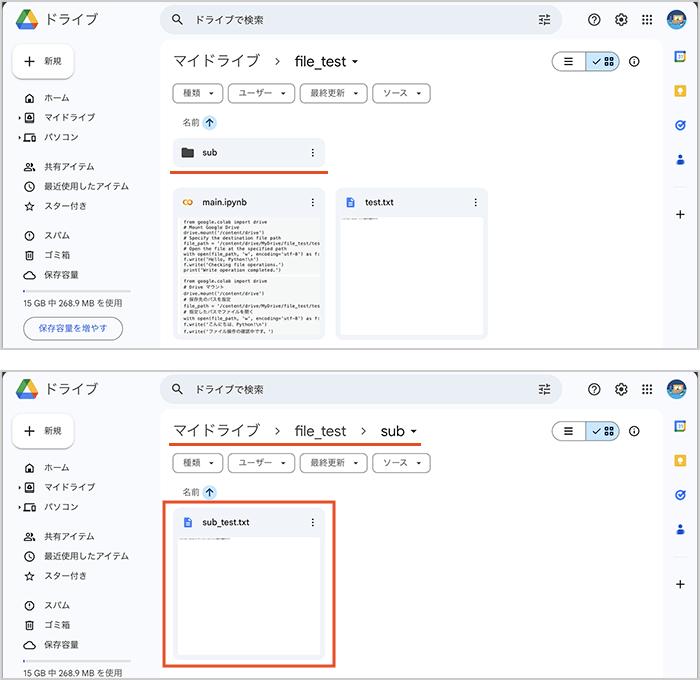Image resolution: width=700 pixels, height=680 pixels.
Task: Click search field in bottom Drive window
Action: (361, 389)
